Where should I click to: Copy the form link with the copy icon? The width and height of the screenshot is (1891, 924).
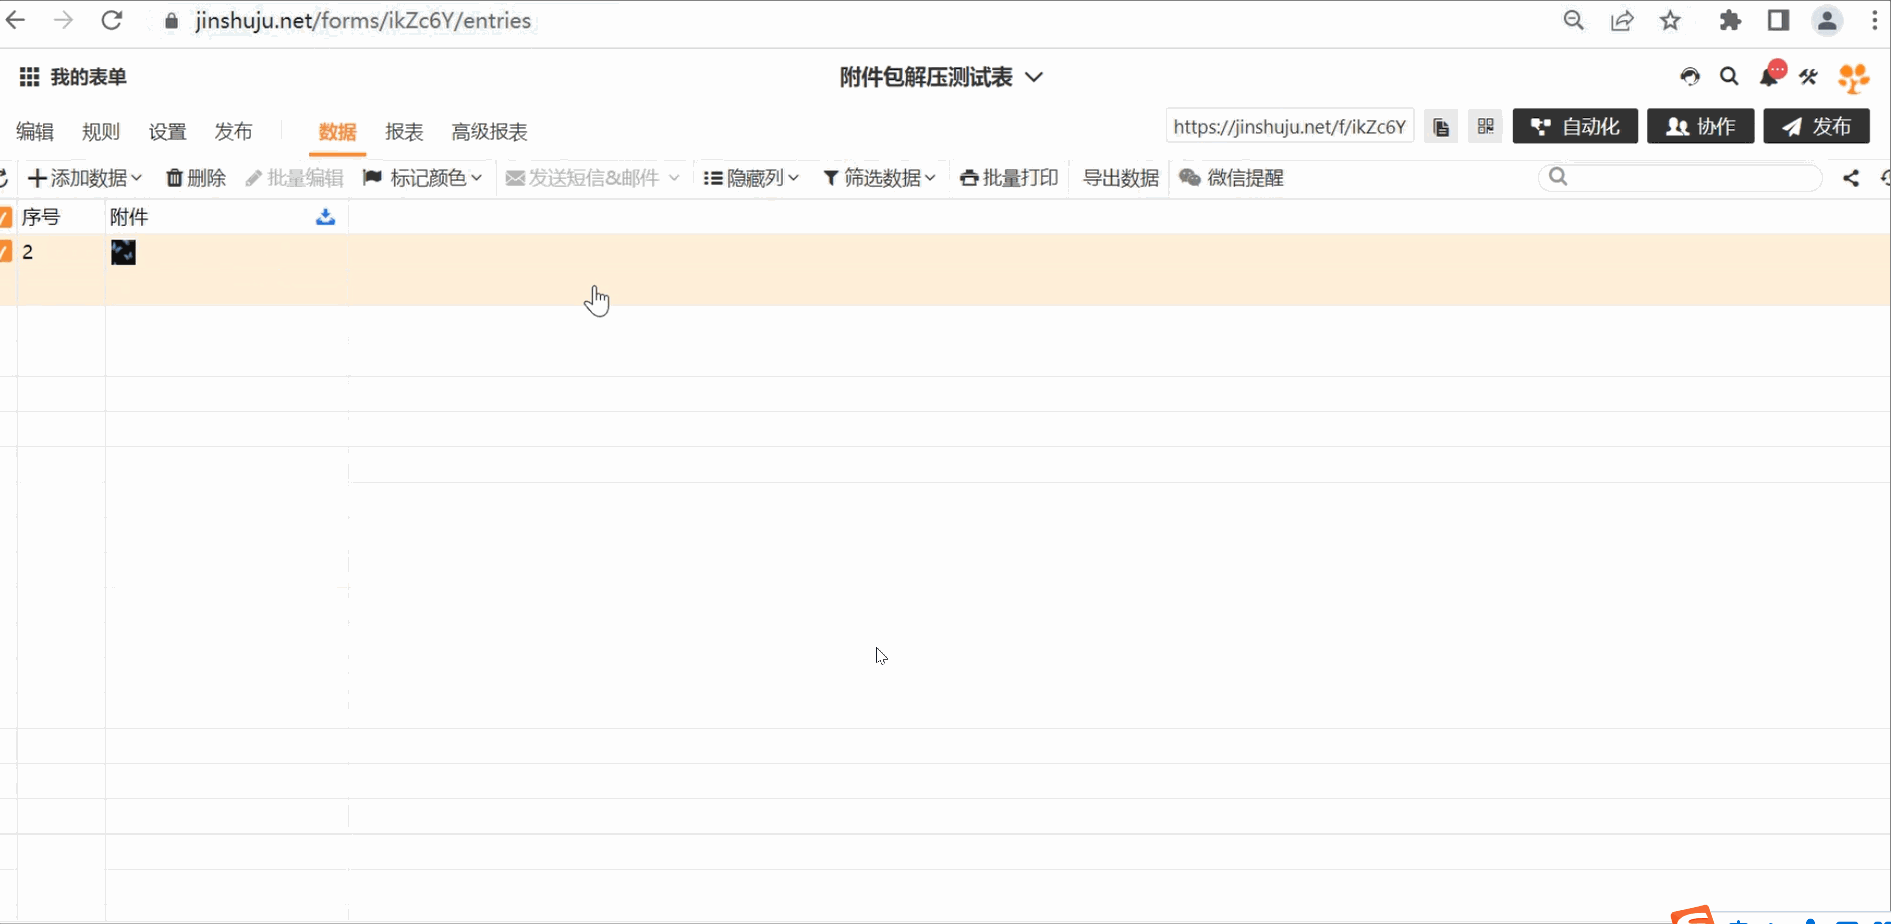coord(1440,127)
